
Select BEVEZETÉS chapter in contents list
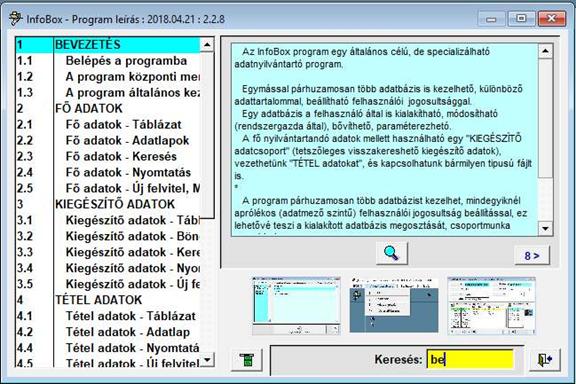coord(108,45)
